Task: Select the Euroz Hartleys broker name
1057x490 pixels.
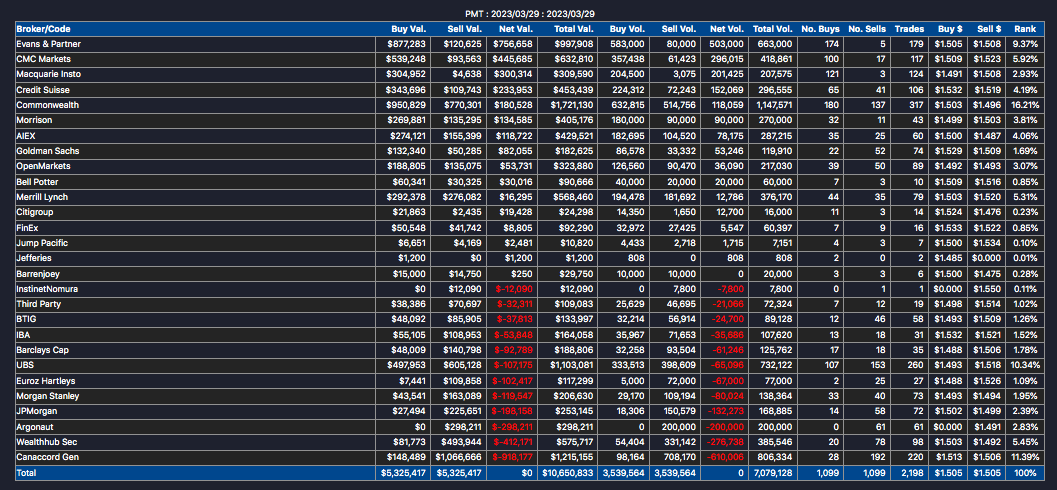Action: pyautogui.click(x=44, y=381)
